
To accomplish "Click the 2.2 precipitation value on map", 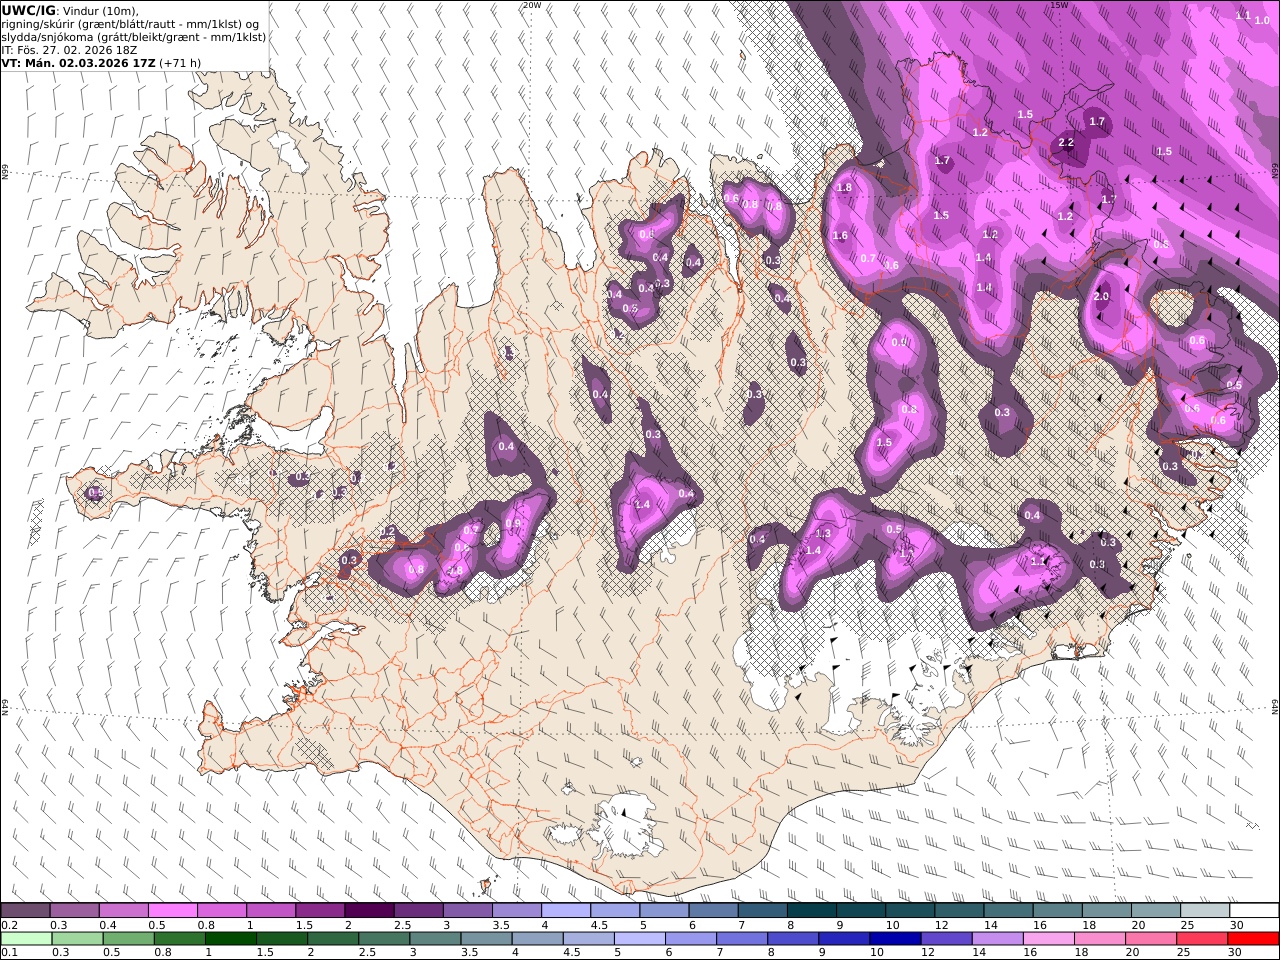I will 1065,143.
